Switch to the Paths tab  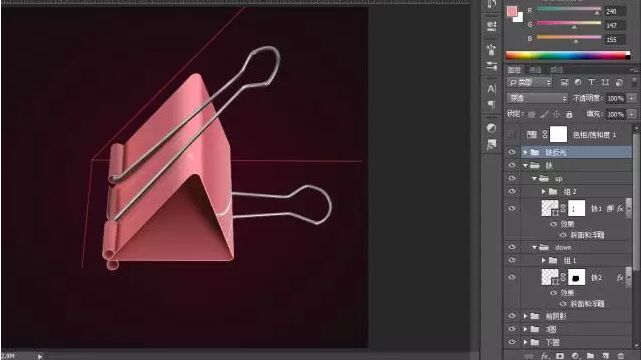pos(556,70)
